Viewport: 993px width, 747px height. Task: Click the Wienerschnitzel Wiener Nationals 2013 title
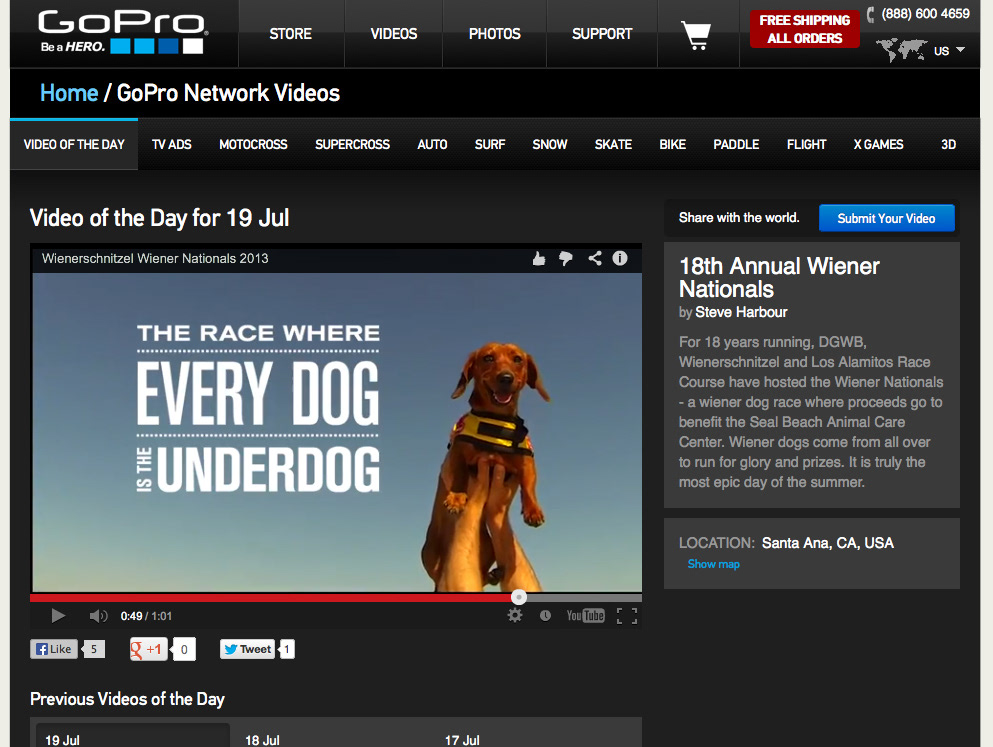point(155,258)
